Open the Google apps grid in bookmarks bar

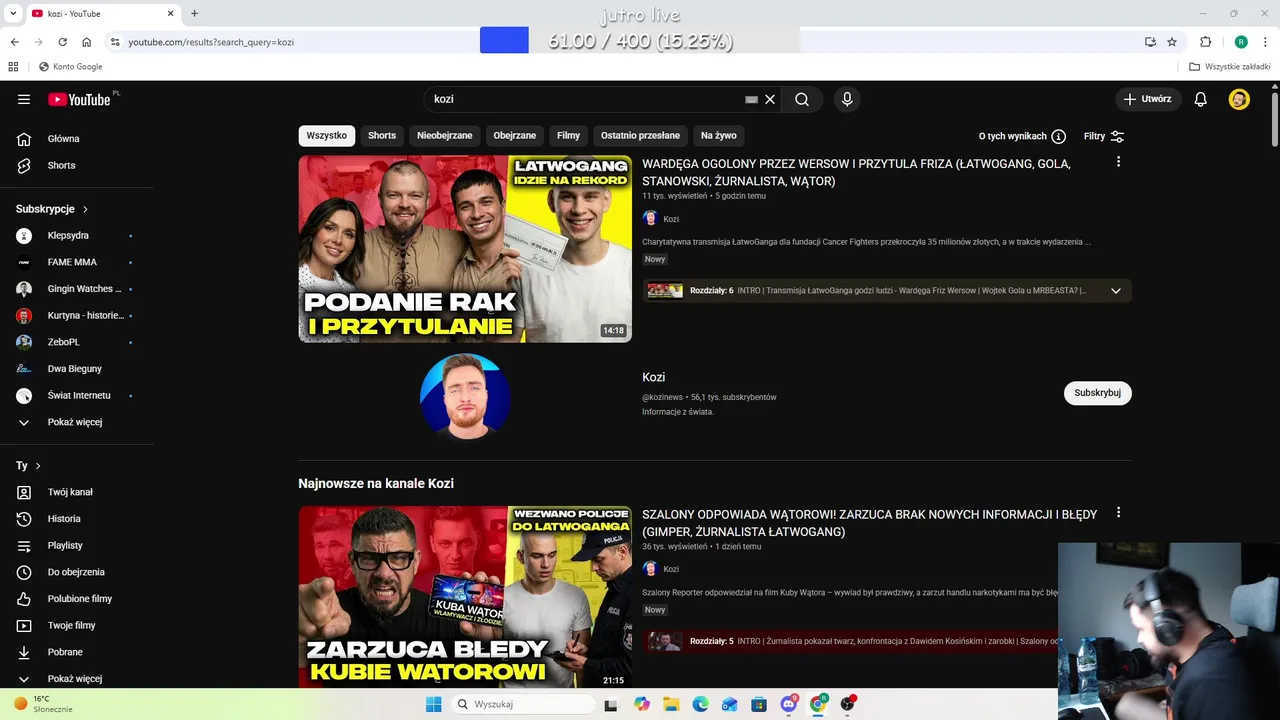(x=13, y=67)
